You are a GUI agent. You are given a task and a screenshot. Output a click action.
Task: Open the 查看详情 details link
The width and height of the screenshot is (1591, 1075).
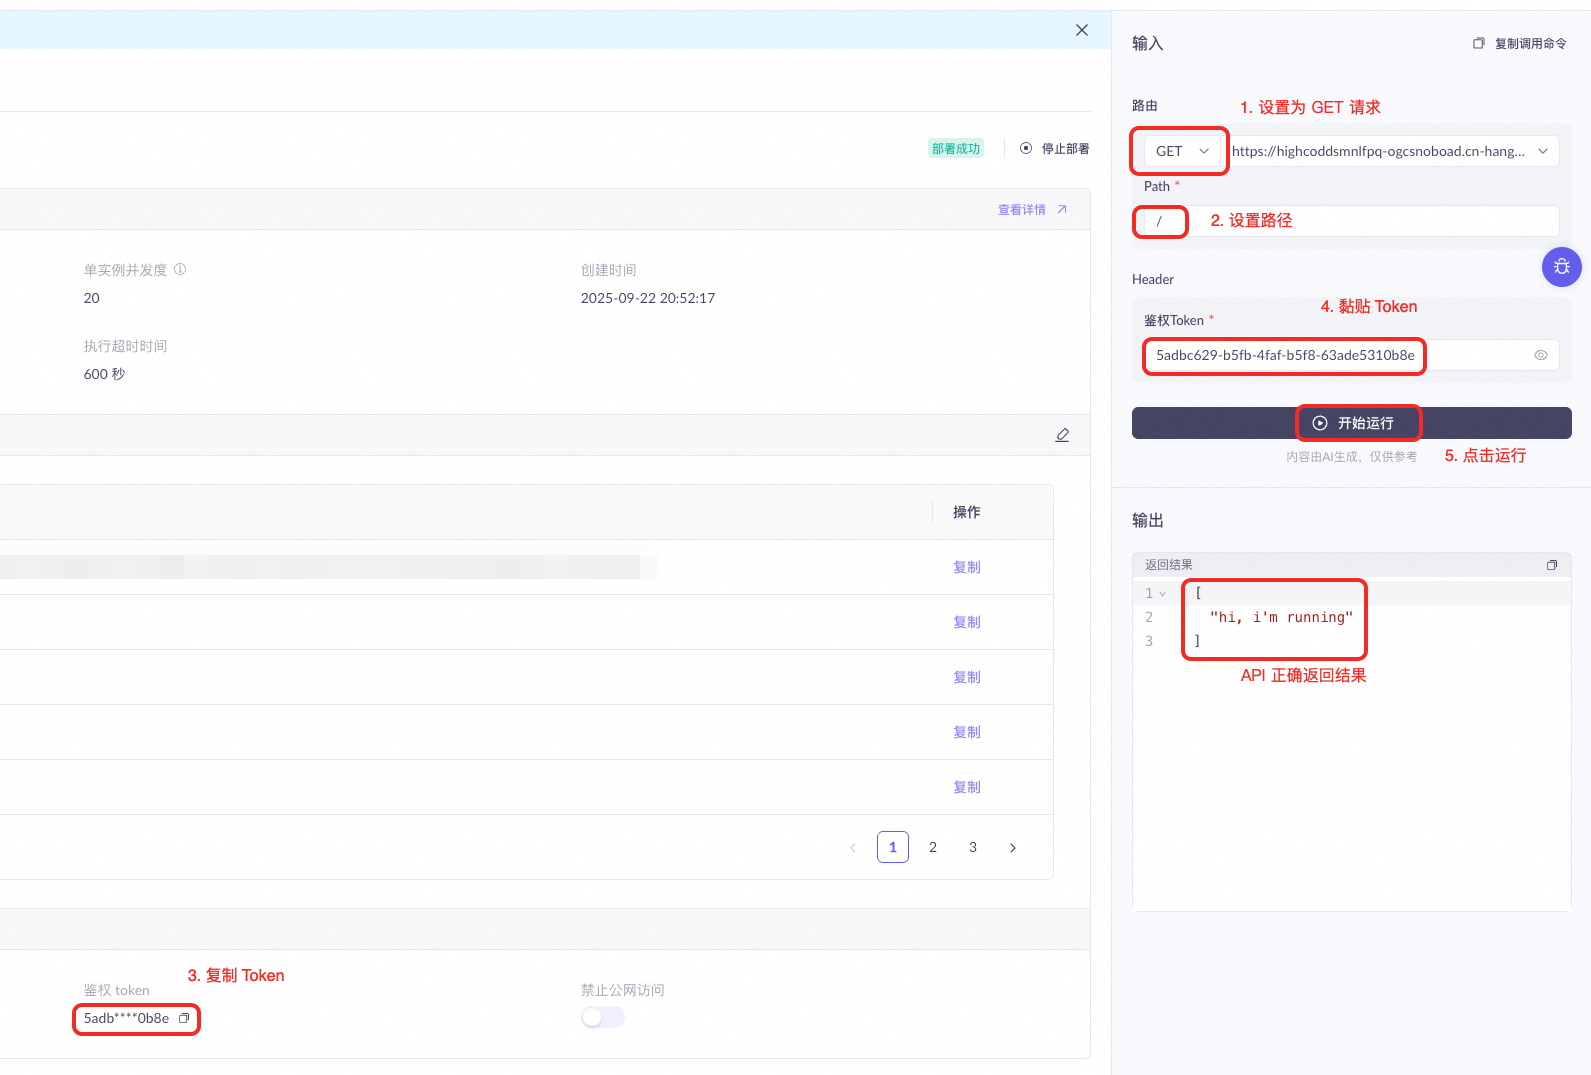tap(1032, 210)
